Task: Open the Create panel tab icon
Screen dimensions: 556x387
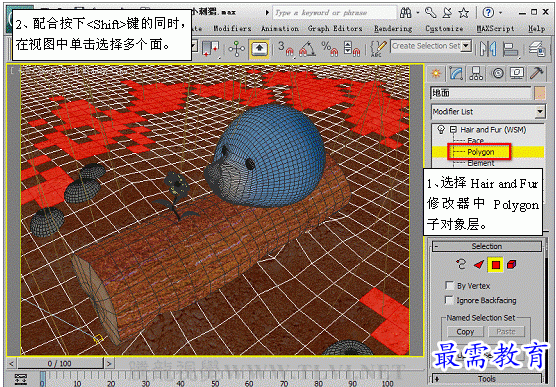Action: point(436,74)
